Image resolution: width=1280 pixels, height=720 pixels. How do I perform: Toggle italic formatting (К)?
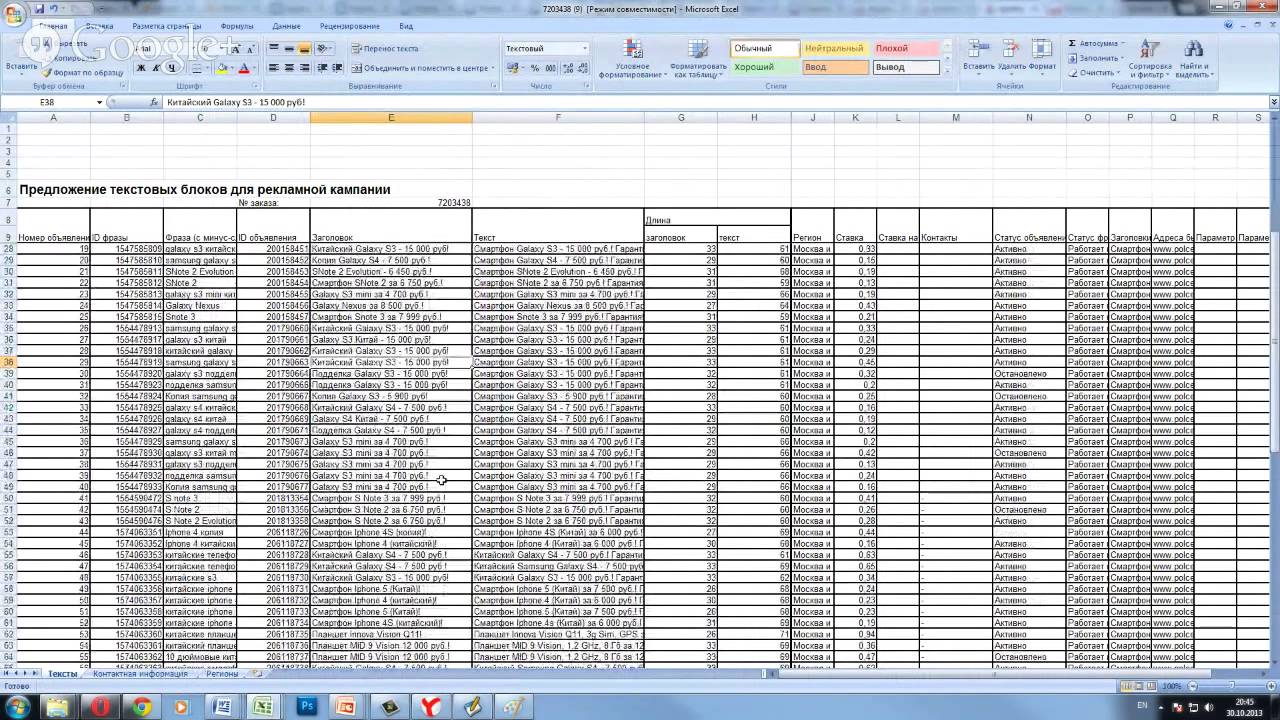pos(156,68)
